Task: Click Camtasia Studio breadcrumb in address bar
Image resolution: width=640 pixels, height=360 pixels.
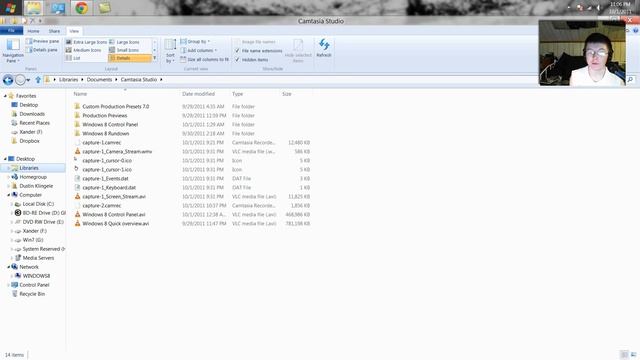Action: 139,80
